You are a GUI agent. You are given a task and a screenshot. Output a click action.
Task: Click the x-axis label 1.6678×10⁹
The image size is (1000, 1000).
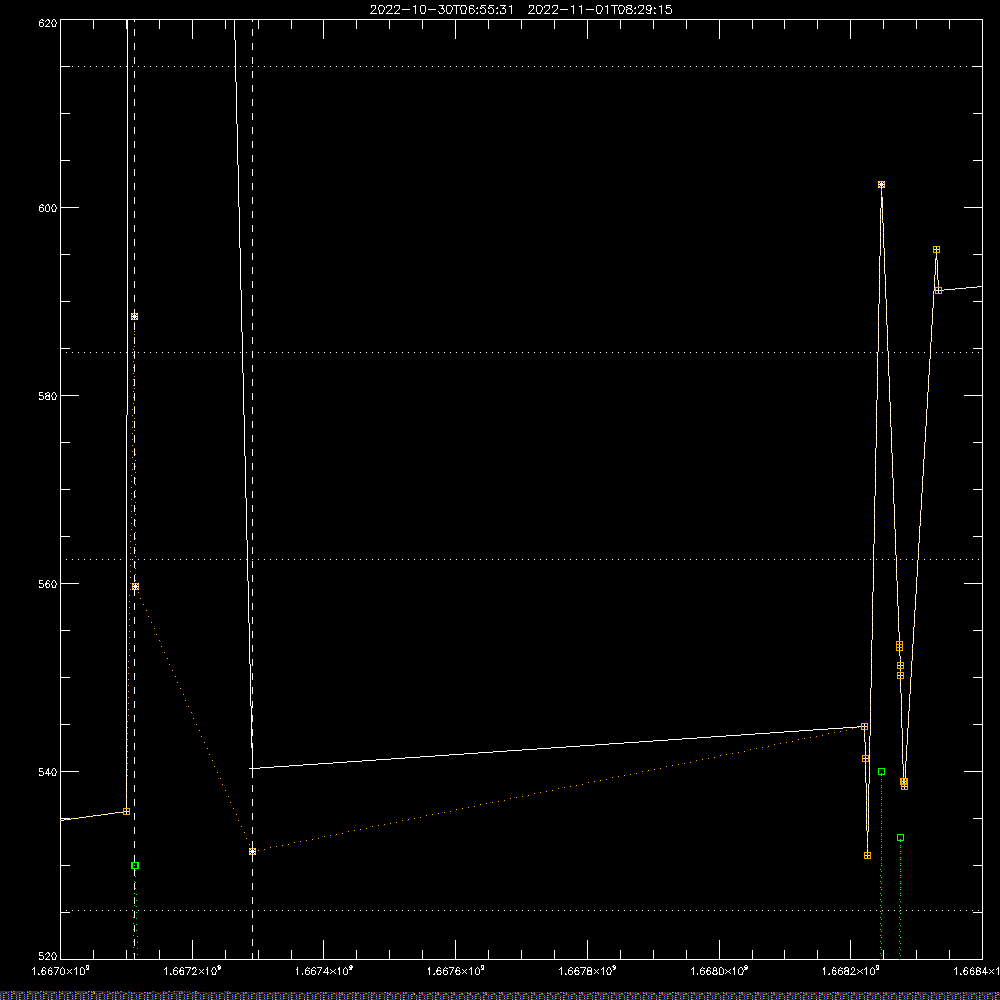[x=587, y=971]
